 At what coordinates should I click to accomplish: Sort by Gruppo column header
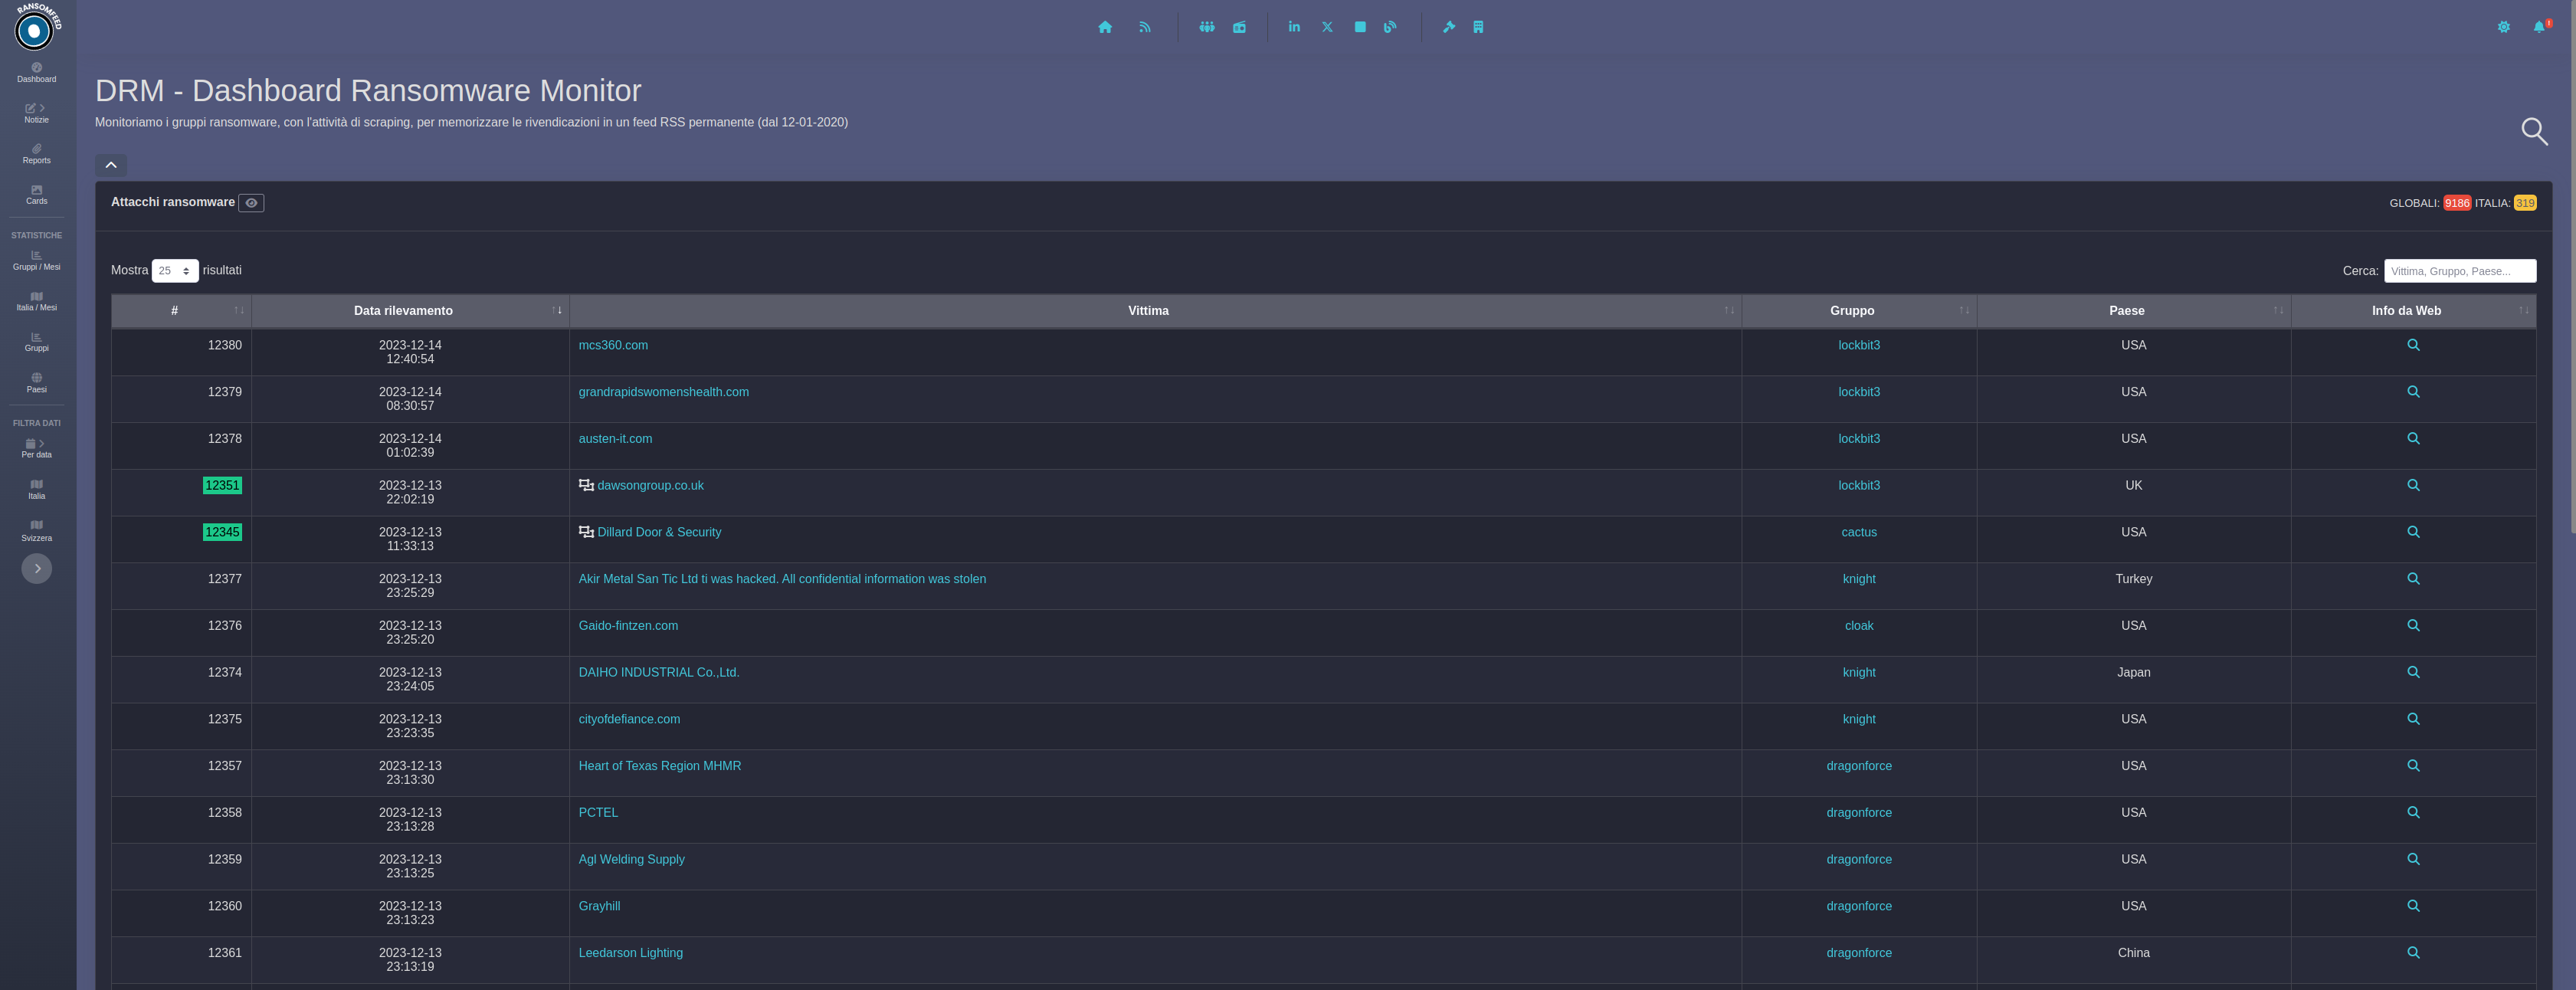click(1859, 311)
